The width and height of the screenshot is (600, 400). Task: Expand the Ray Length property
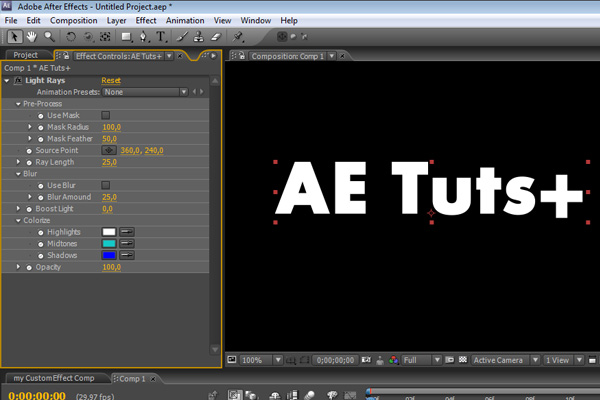point(18,162)
